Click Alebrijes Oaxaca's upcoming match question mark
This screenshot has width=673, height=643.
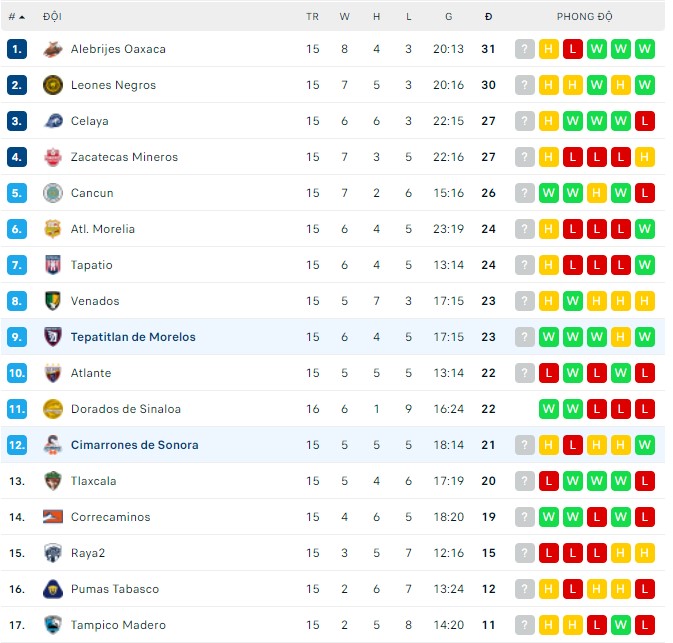point(525,49)
